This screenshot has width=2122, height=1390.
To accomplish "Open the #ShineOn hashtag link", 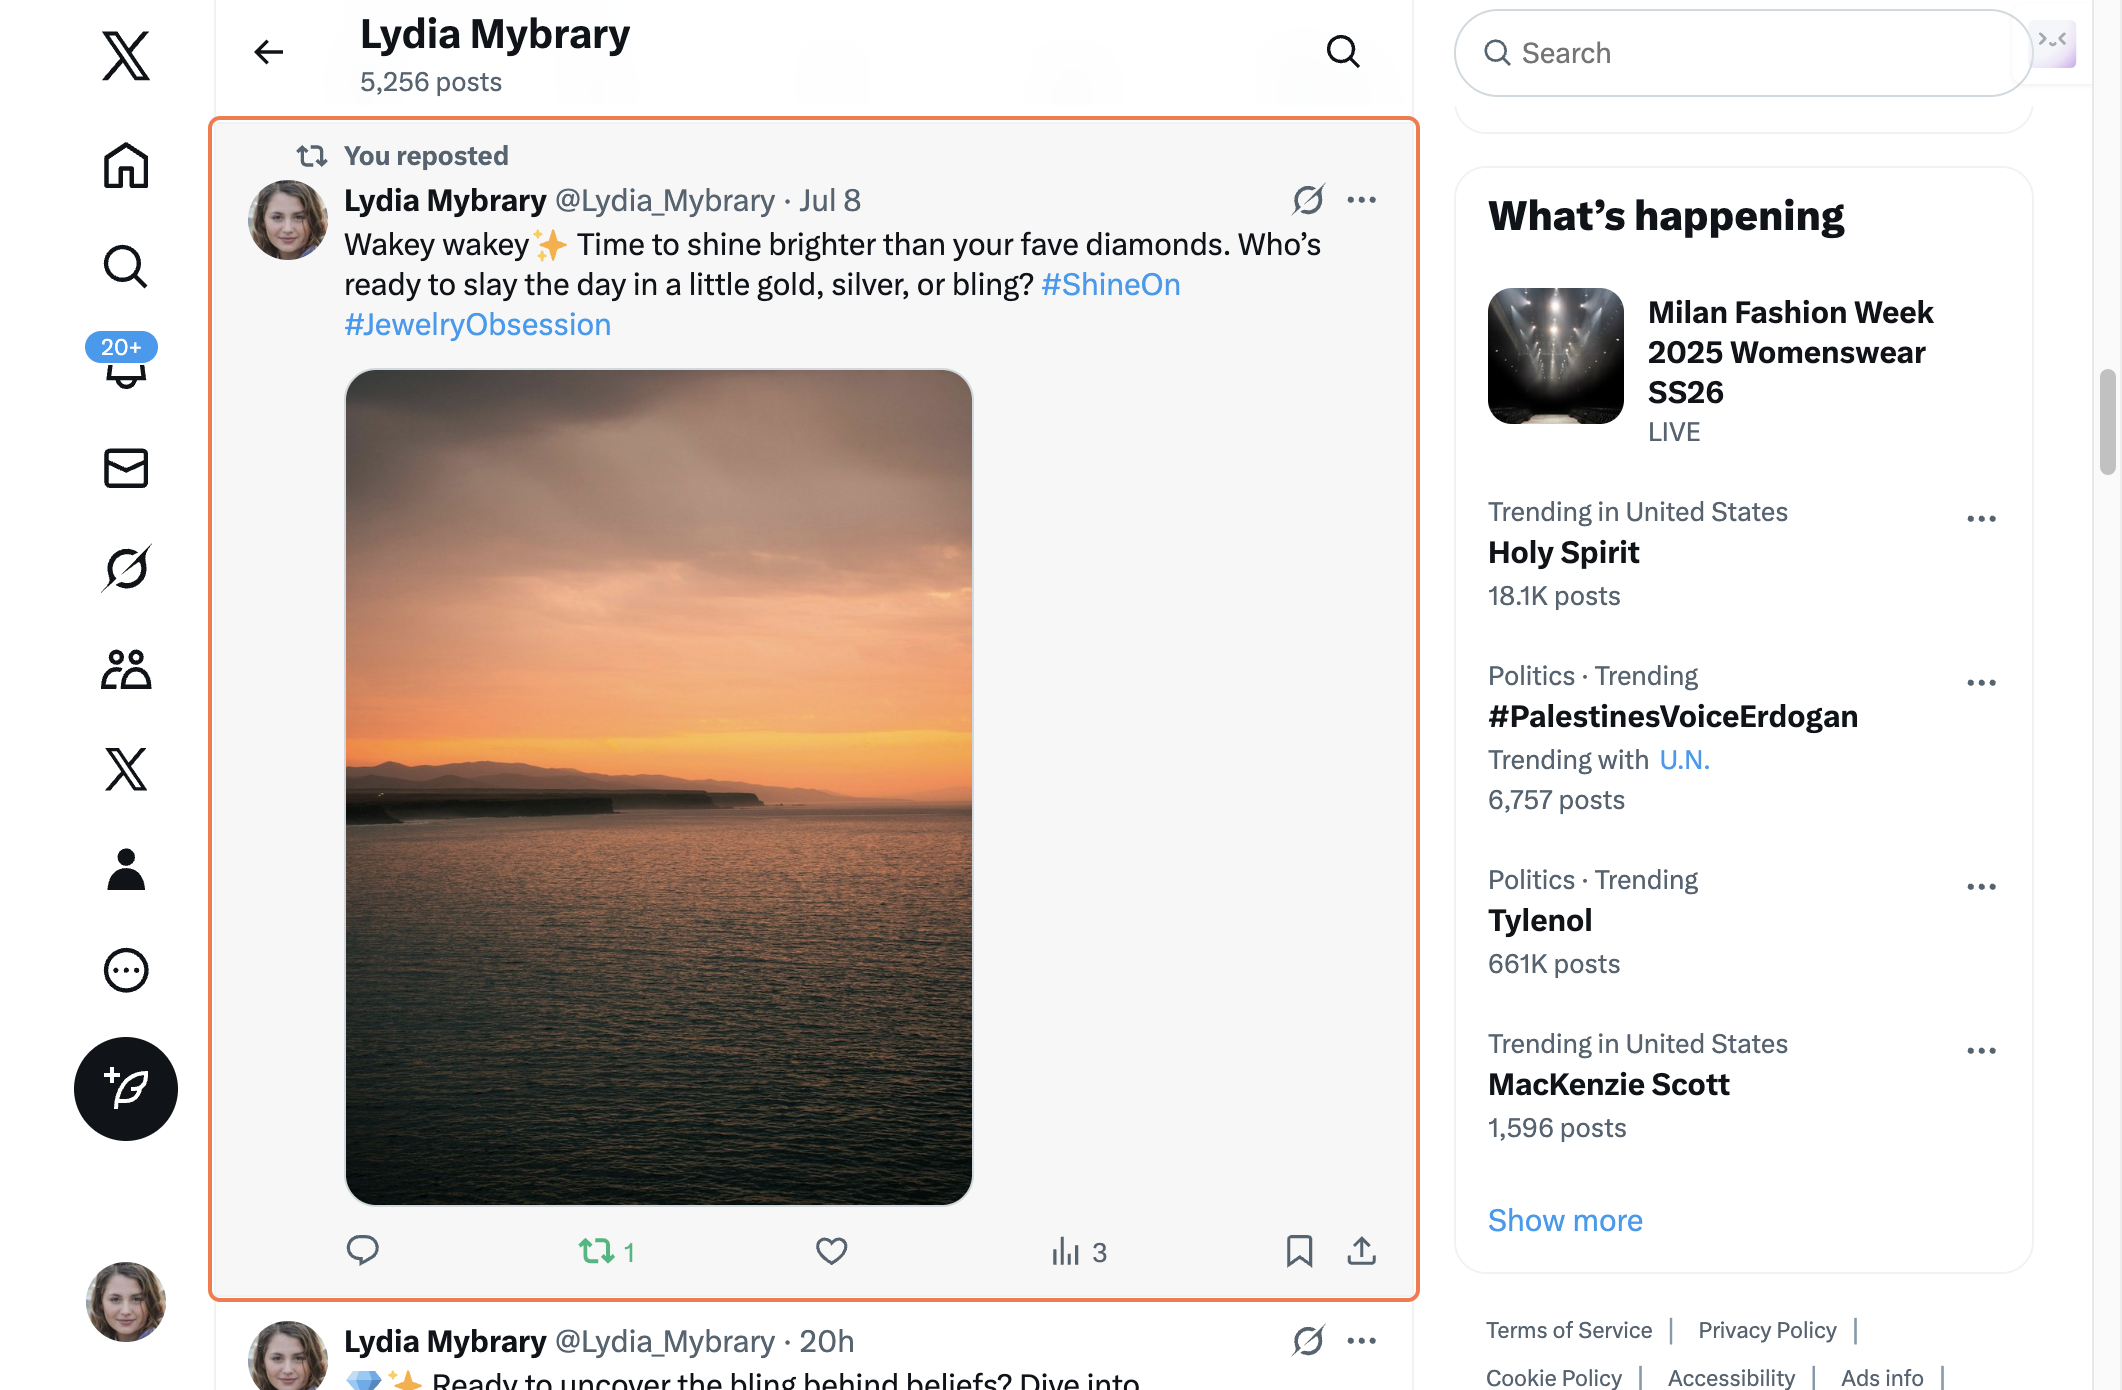I will pyautogui.click(x=1110, y=285).
